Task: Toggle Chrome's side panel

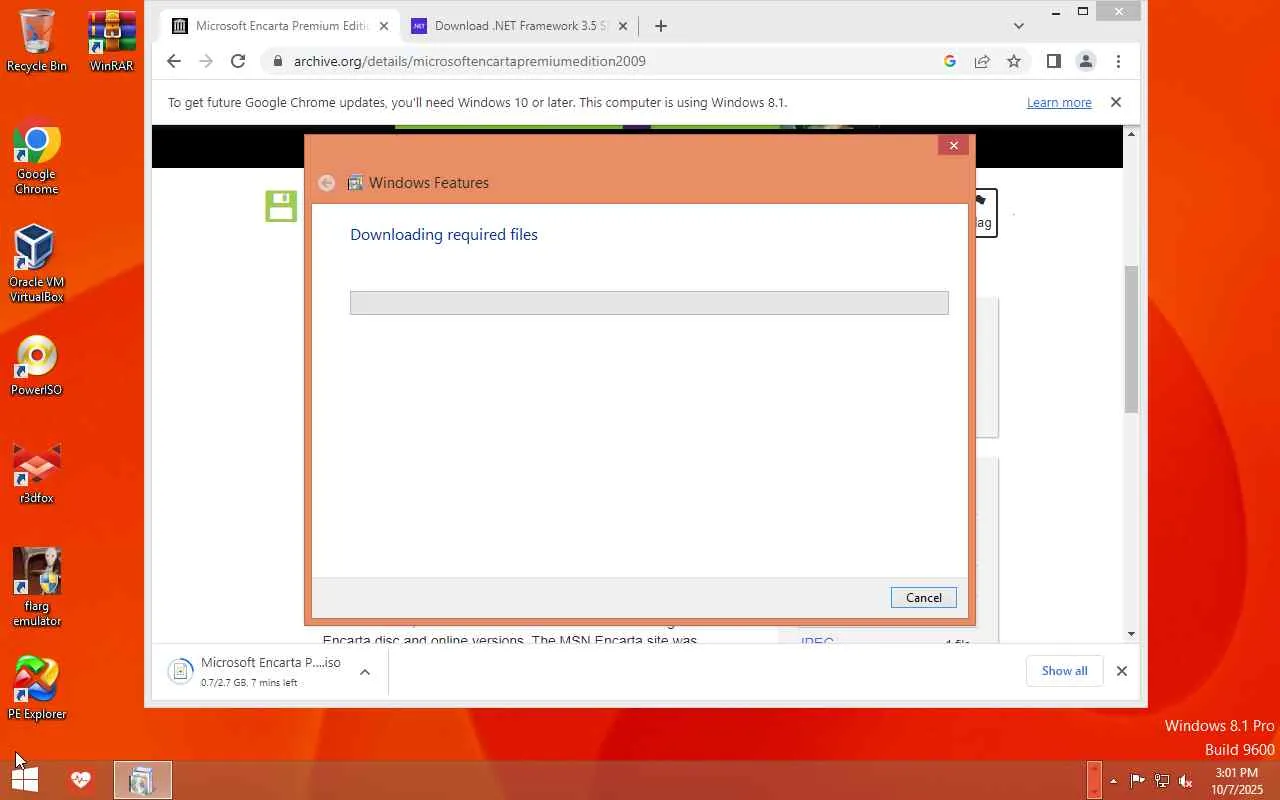Action: pos(1053,61)
